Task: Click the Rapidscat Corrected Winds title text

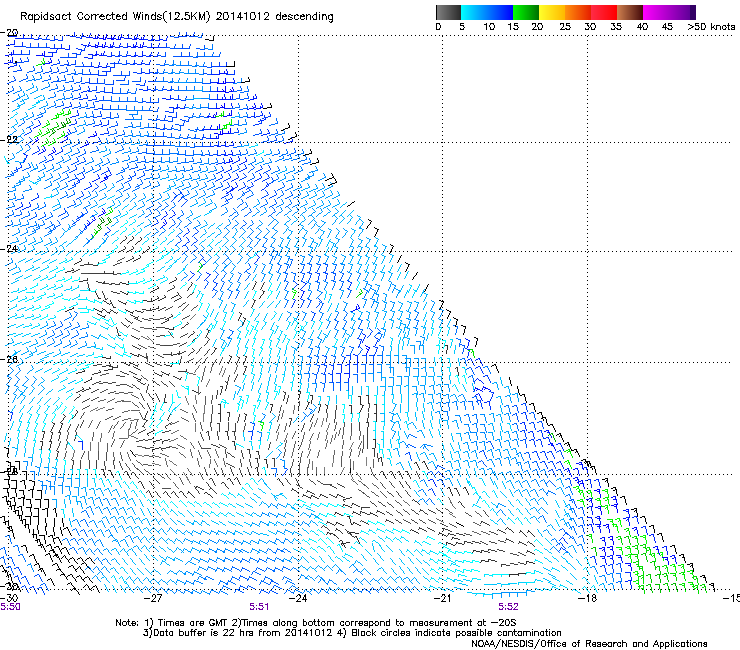Action: pos(177,17)
